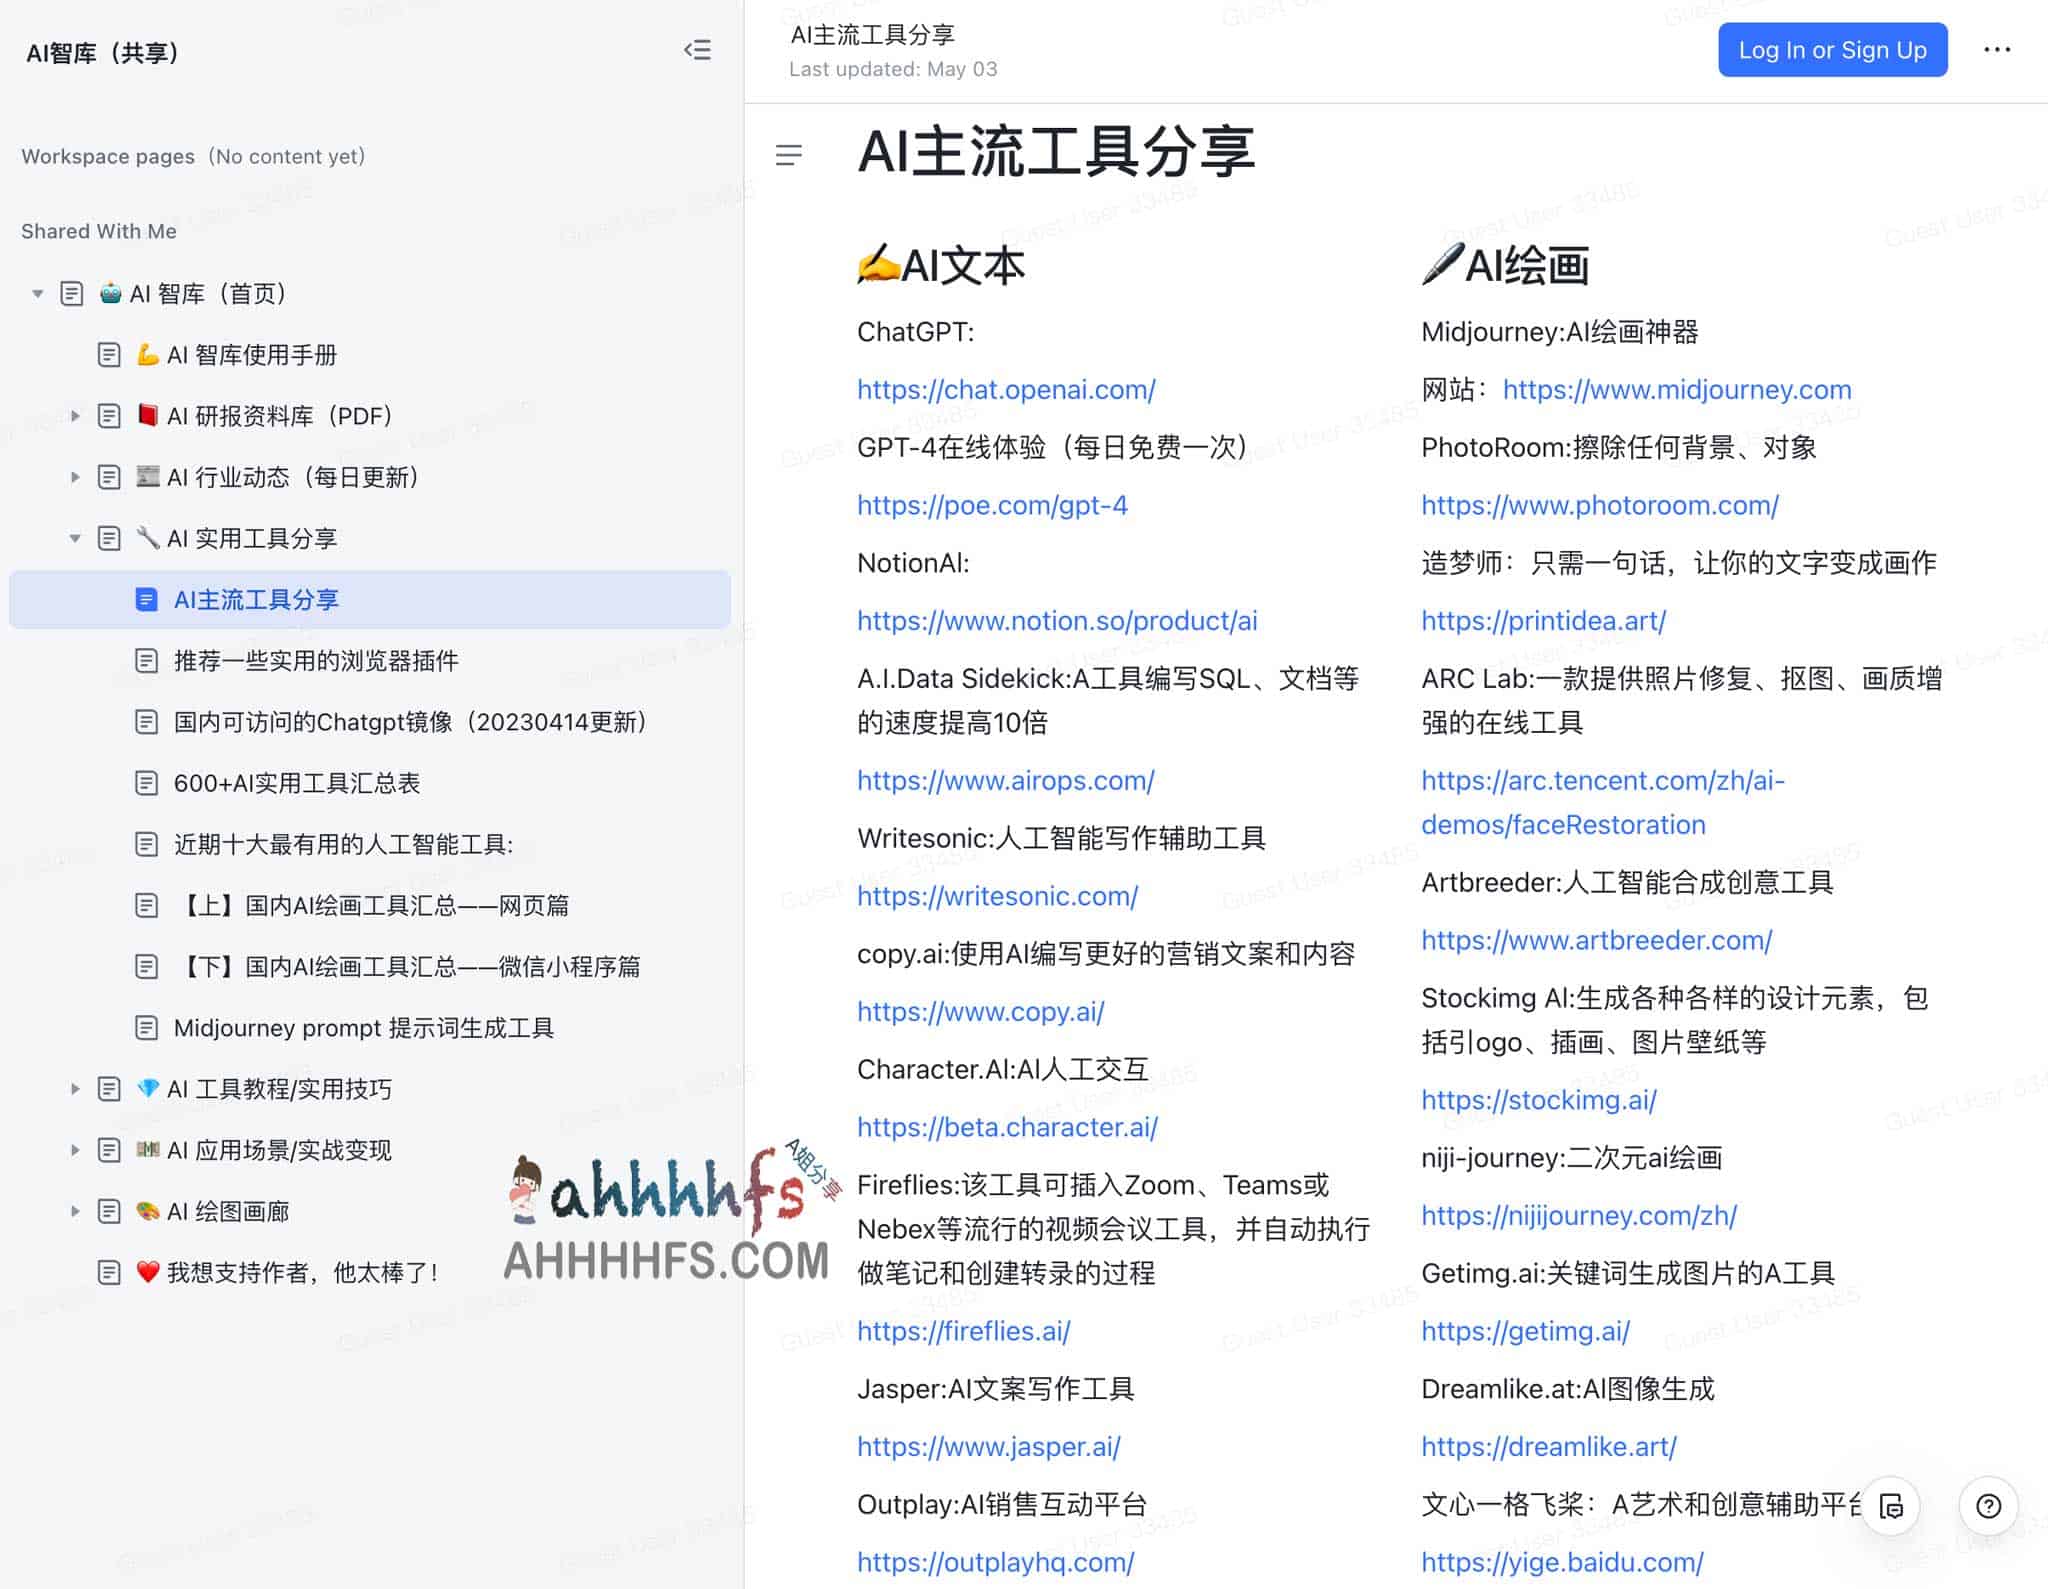
Task: Open the help question-mark icon at bottom right
Action: click(x=1988, y=1505)
